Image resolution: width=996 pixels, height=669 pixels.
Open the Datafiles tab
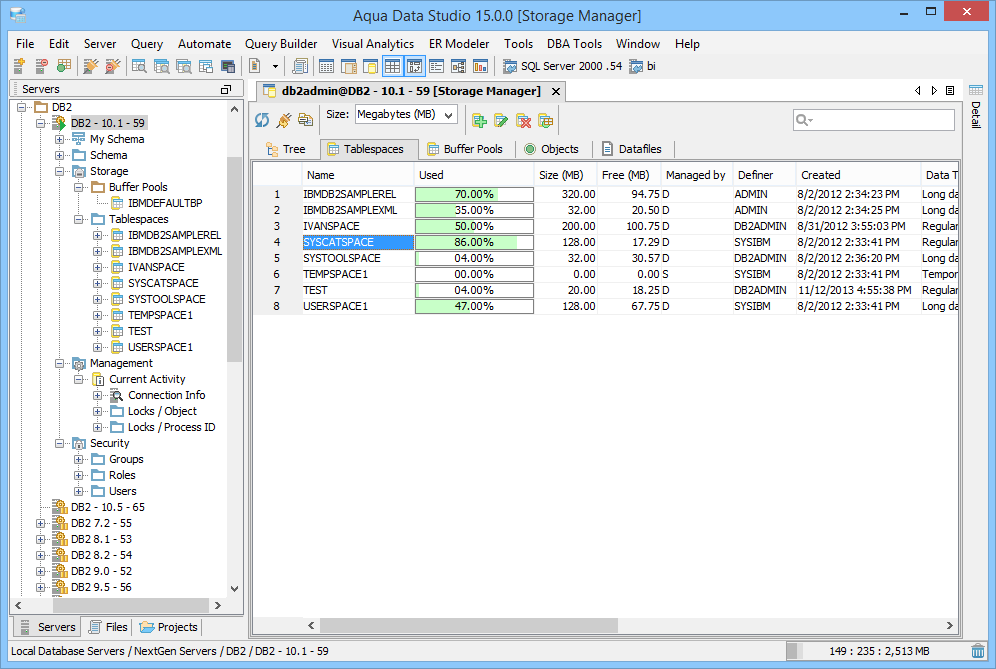pos(632,149)
